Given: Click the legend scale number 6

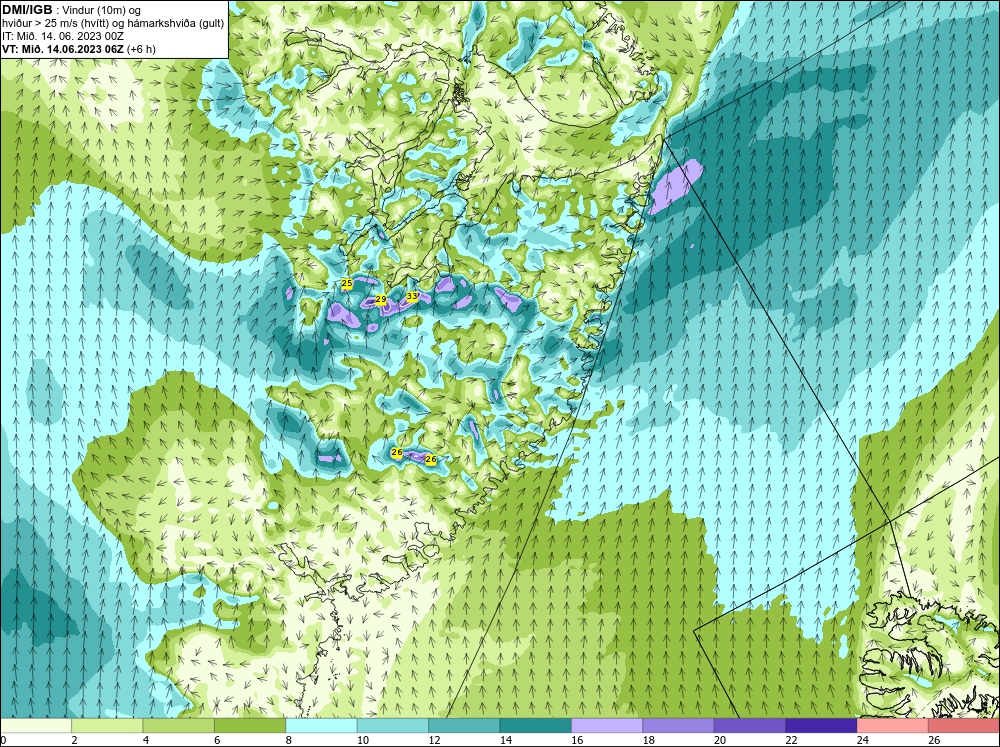Looking at the screenshot, I should tap(217, 740).
